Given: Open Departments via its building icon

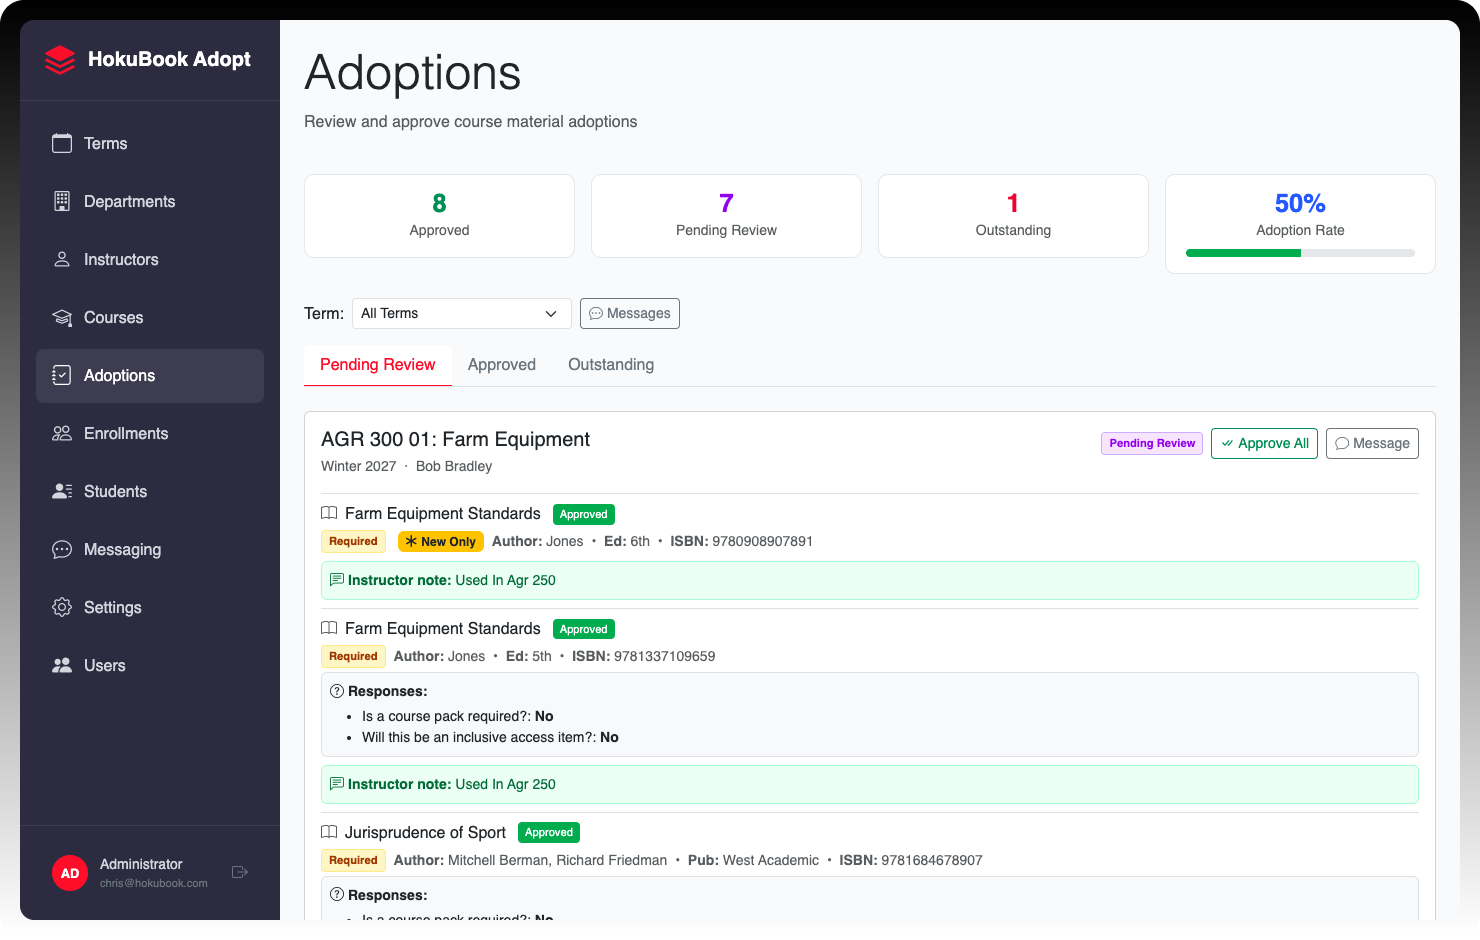Looking at the screenshot, I should point(62,201).
